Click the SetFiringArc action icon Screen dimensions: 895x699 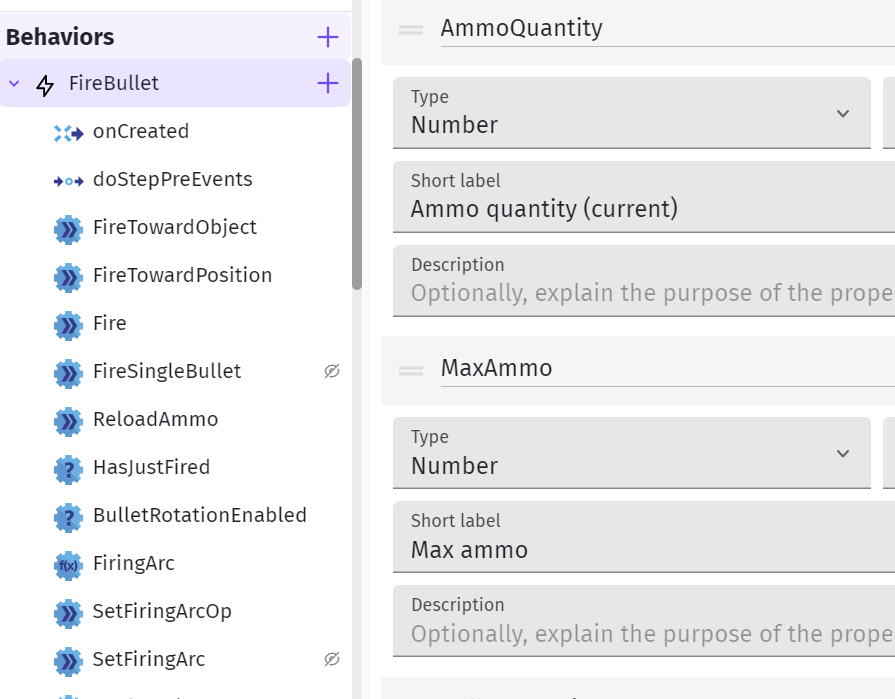[68, 661]
